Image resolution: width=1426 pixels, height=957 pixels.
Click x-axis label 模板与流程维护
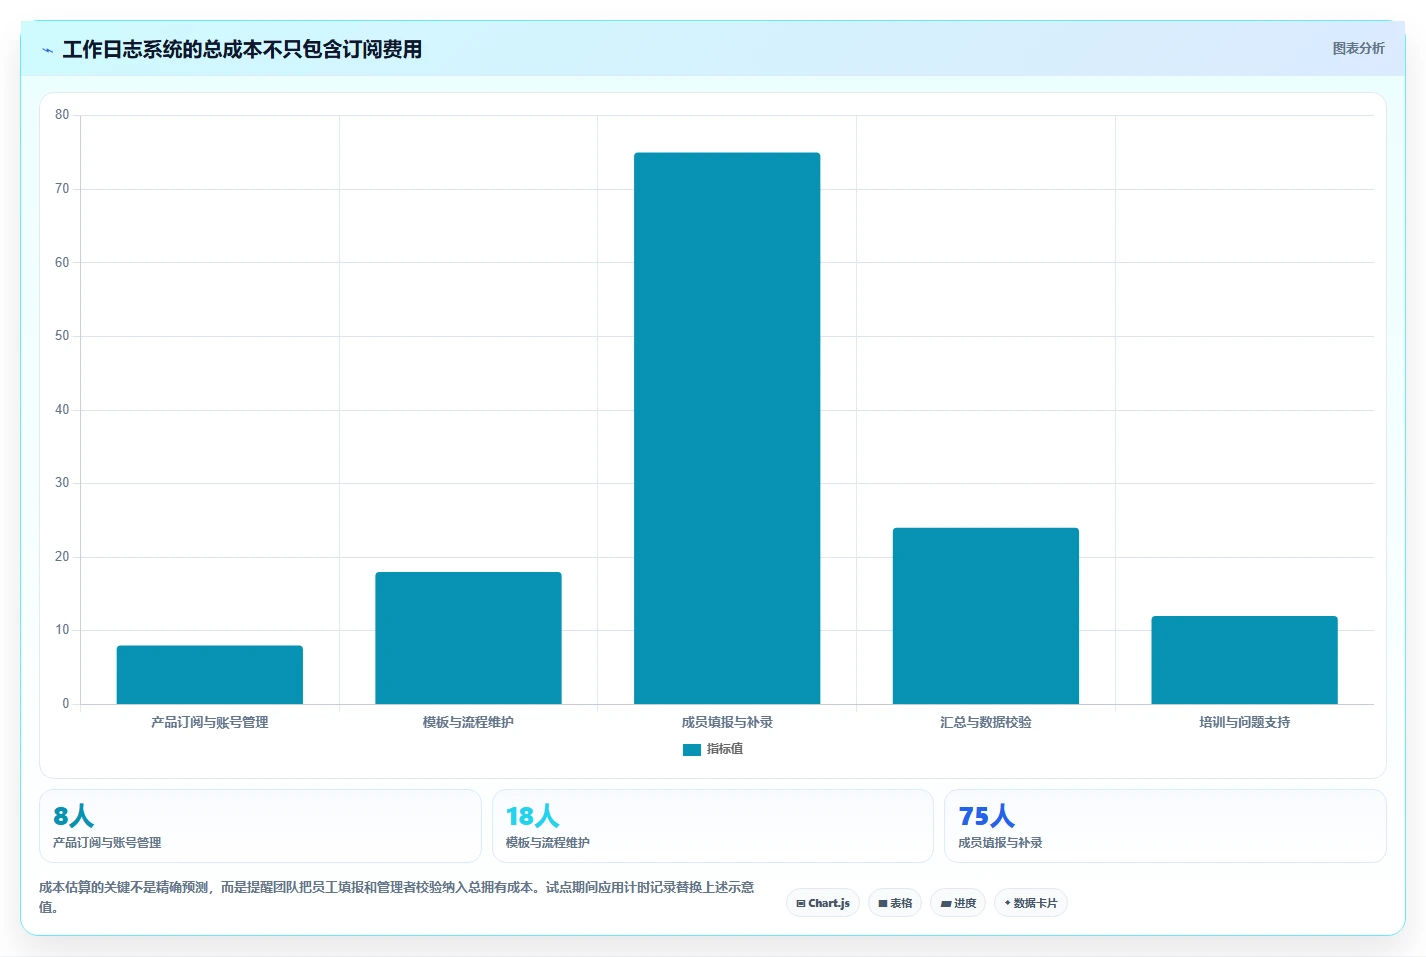(468, 722)
